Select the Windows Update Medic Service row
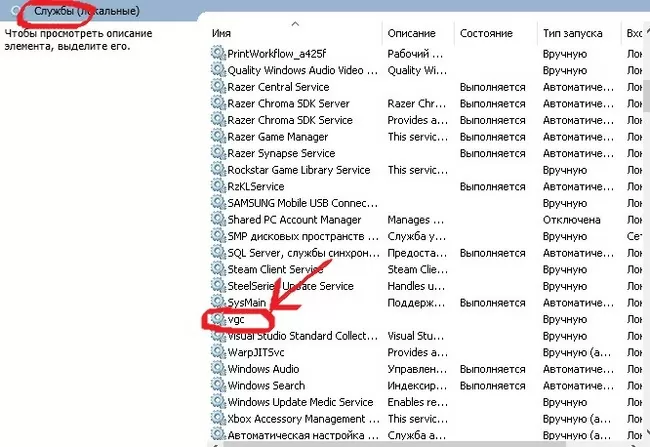This screenshot has width=650, height=447. 300,402
